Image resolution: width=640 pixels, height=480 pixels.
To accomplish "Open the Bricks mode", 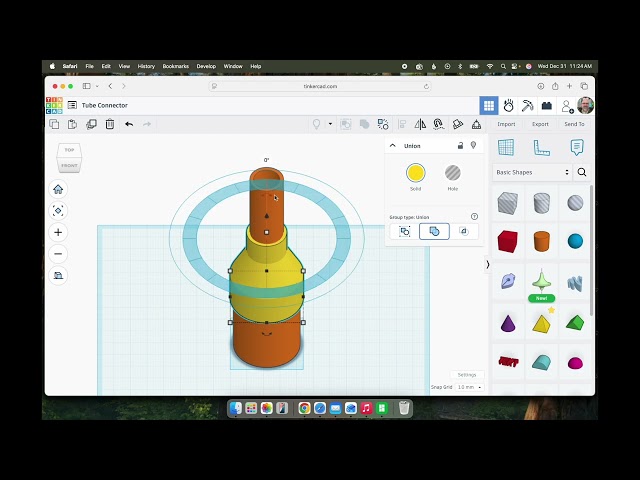I will point(547,106).
